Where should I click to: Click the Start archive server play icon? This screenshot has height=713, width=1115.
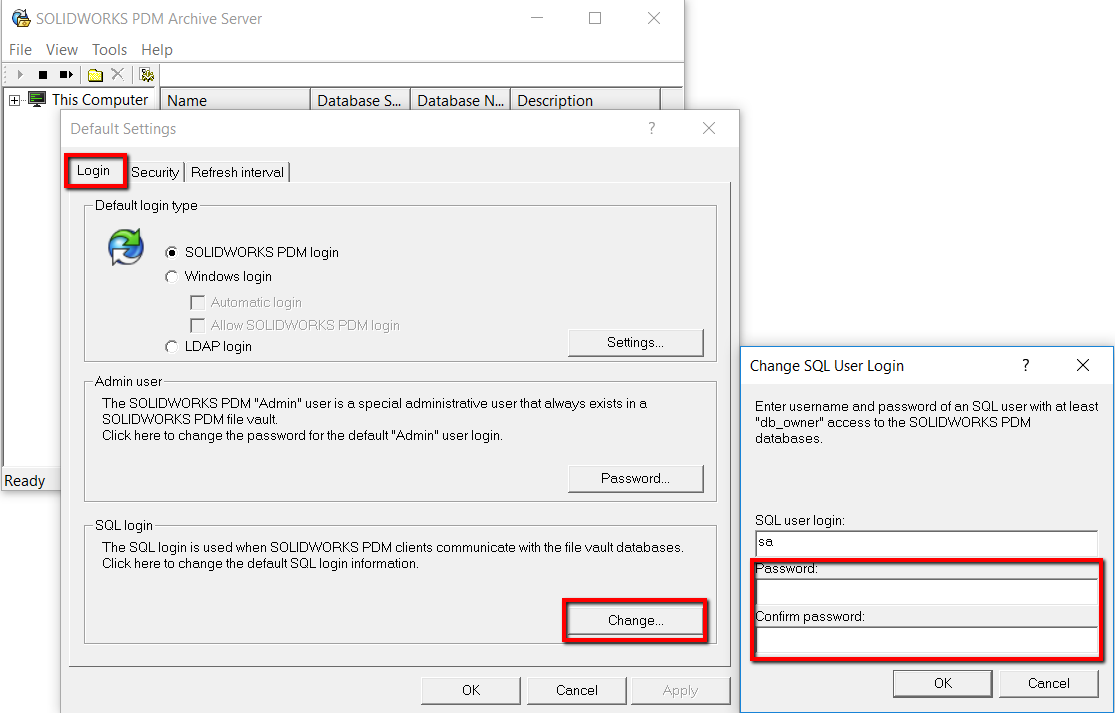21,75
